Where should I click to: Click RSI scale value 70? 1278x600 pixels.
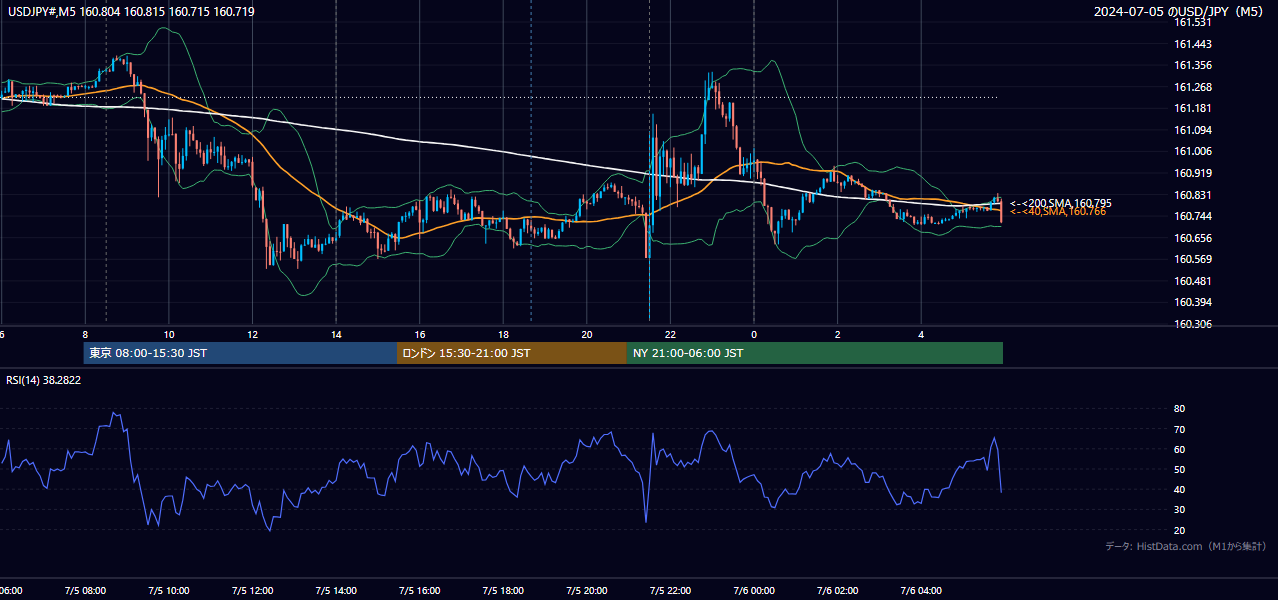tap(1179, 429)
